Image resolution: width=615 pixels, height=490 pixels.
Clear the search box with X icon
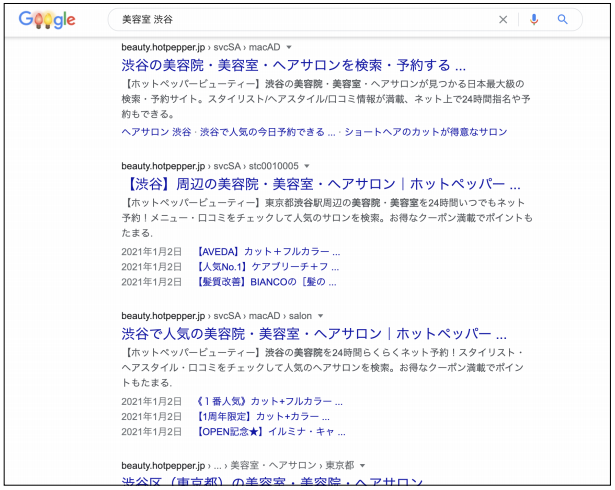tap(503, 20)
